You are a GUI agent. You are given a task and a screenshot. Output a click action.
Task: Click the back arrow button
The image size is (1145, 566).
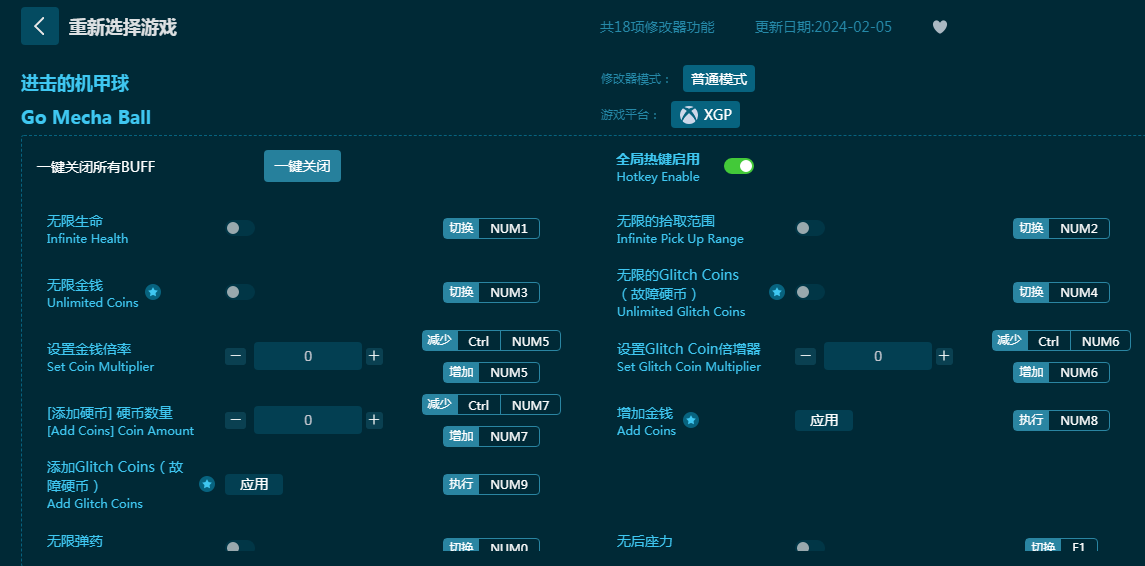40,27
